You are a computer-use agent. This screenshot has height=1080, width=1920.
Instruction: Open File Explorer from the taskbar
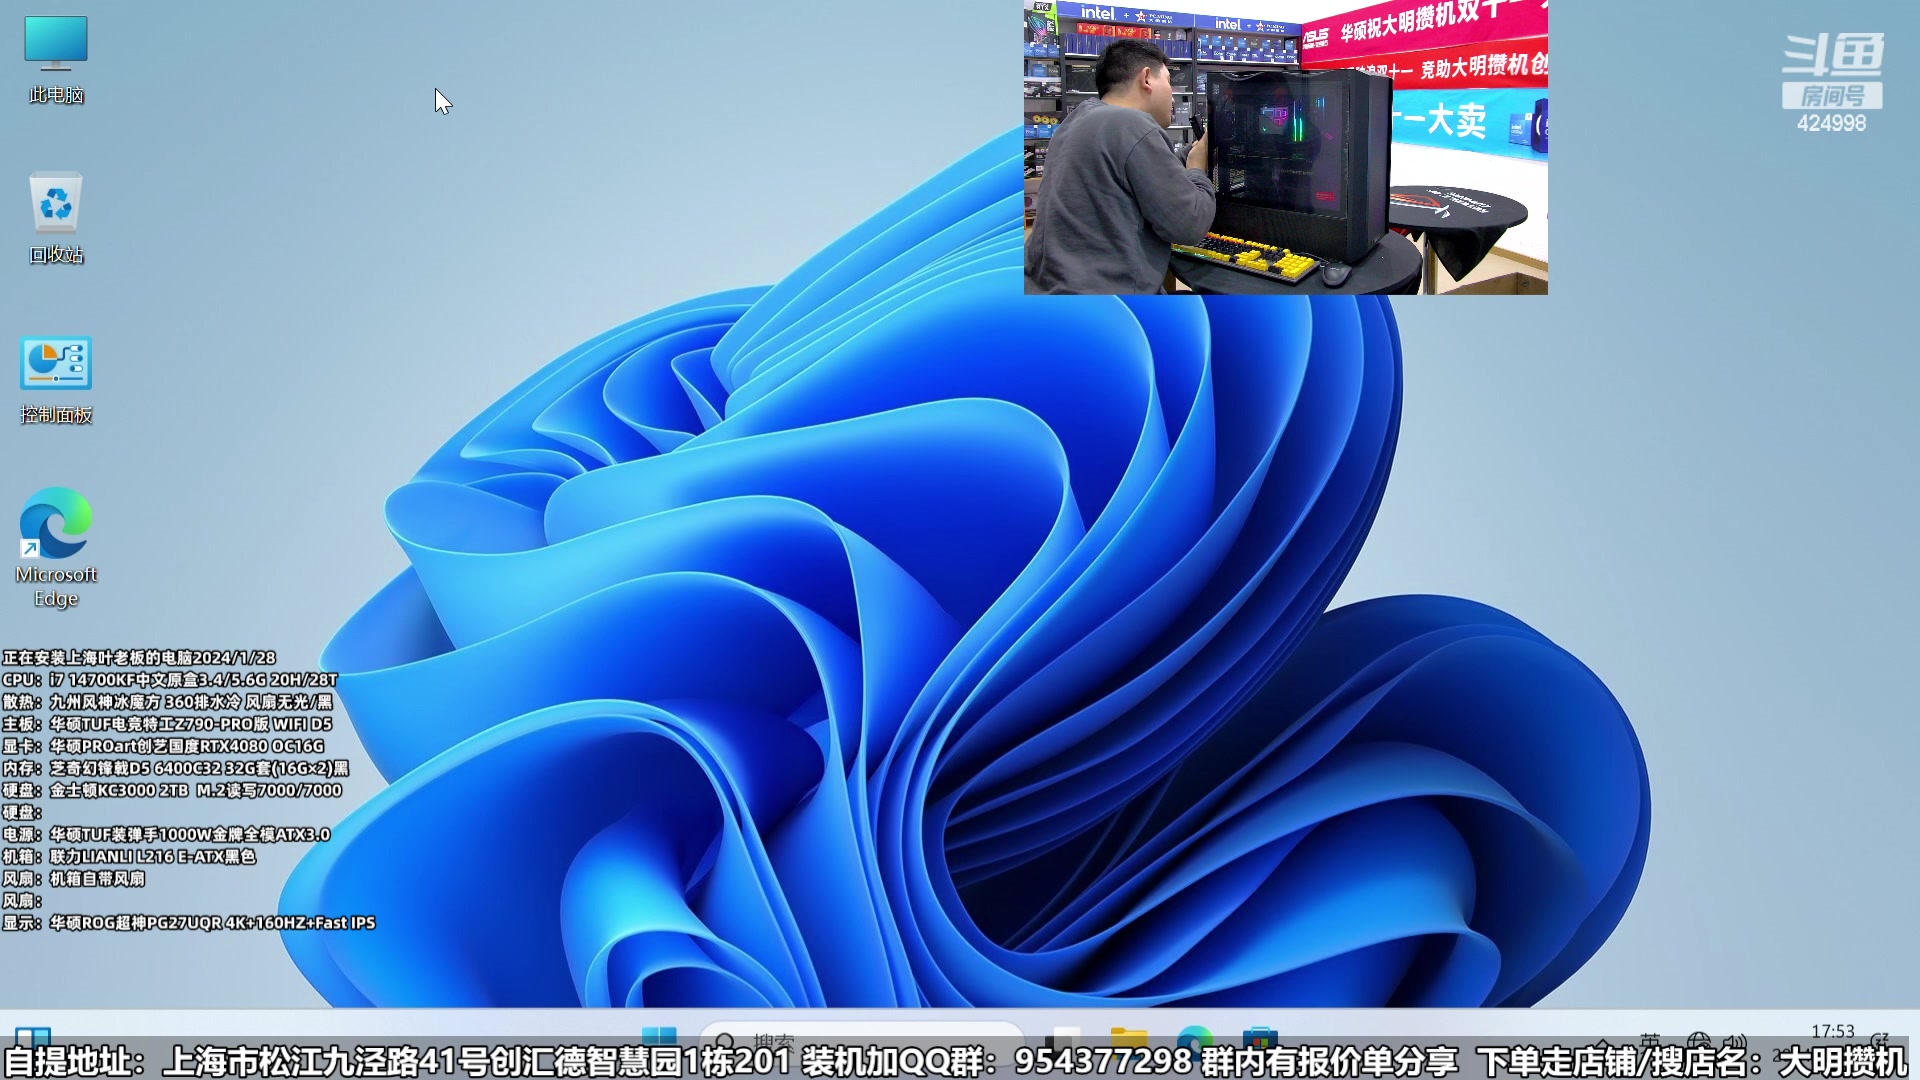(1129, 1038)
